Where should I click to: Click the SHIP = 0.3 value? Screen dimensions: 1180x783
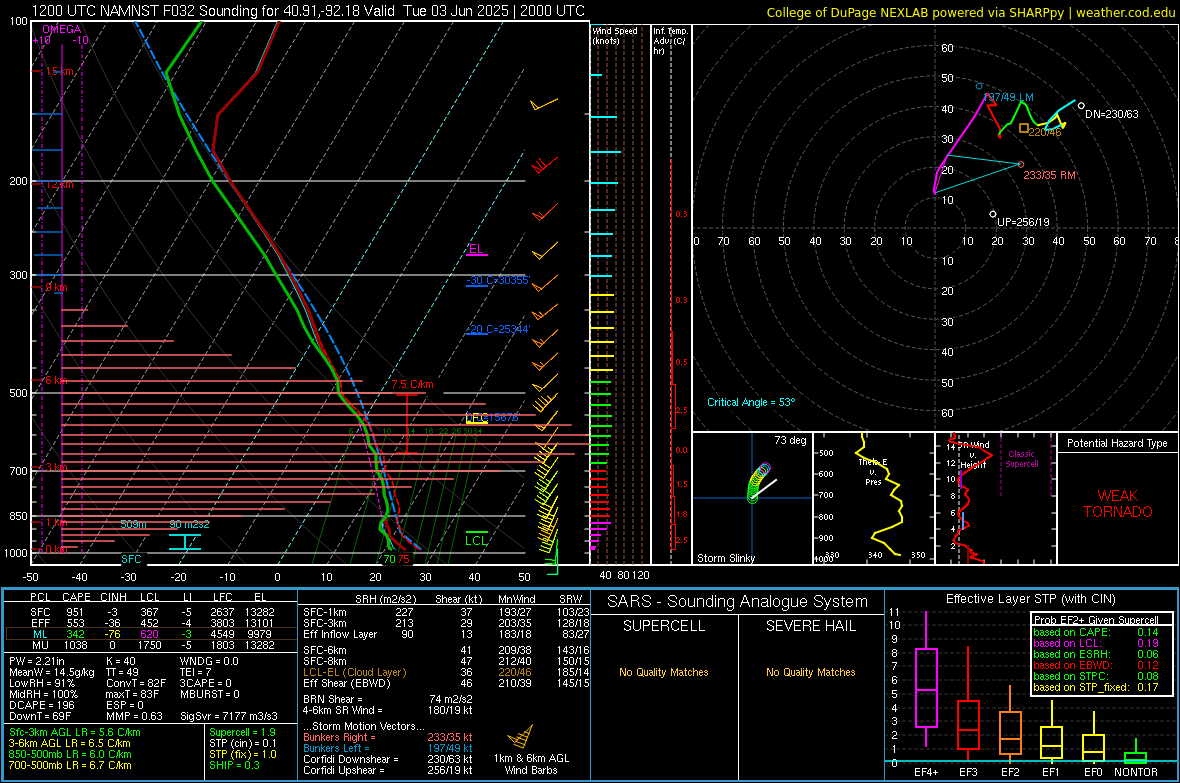tap(234, 765)
